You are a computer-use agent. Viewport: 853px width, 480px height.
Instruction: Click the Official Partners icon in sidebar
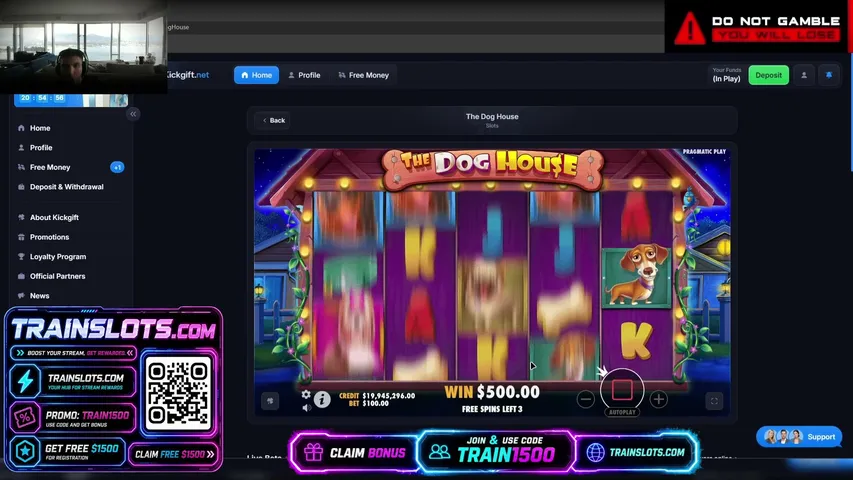point(21,276)
